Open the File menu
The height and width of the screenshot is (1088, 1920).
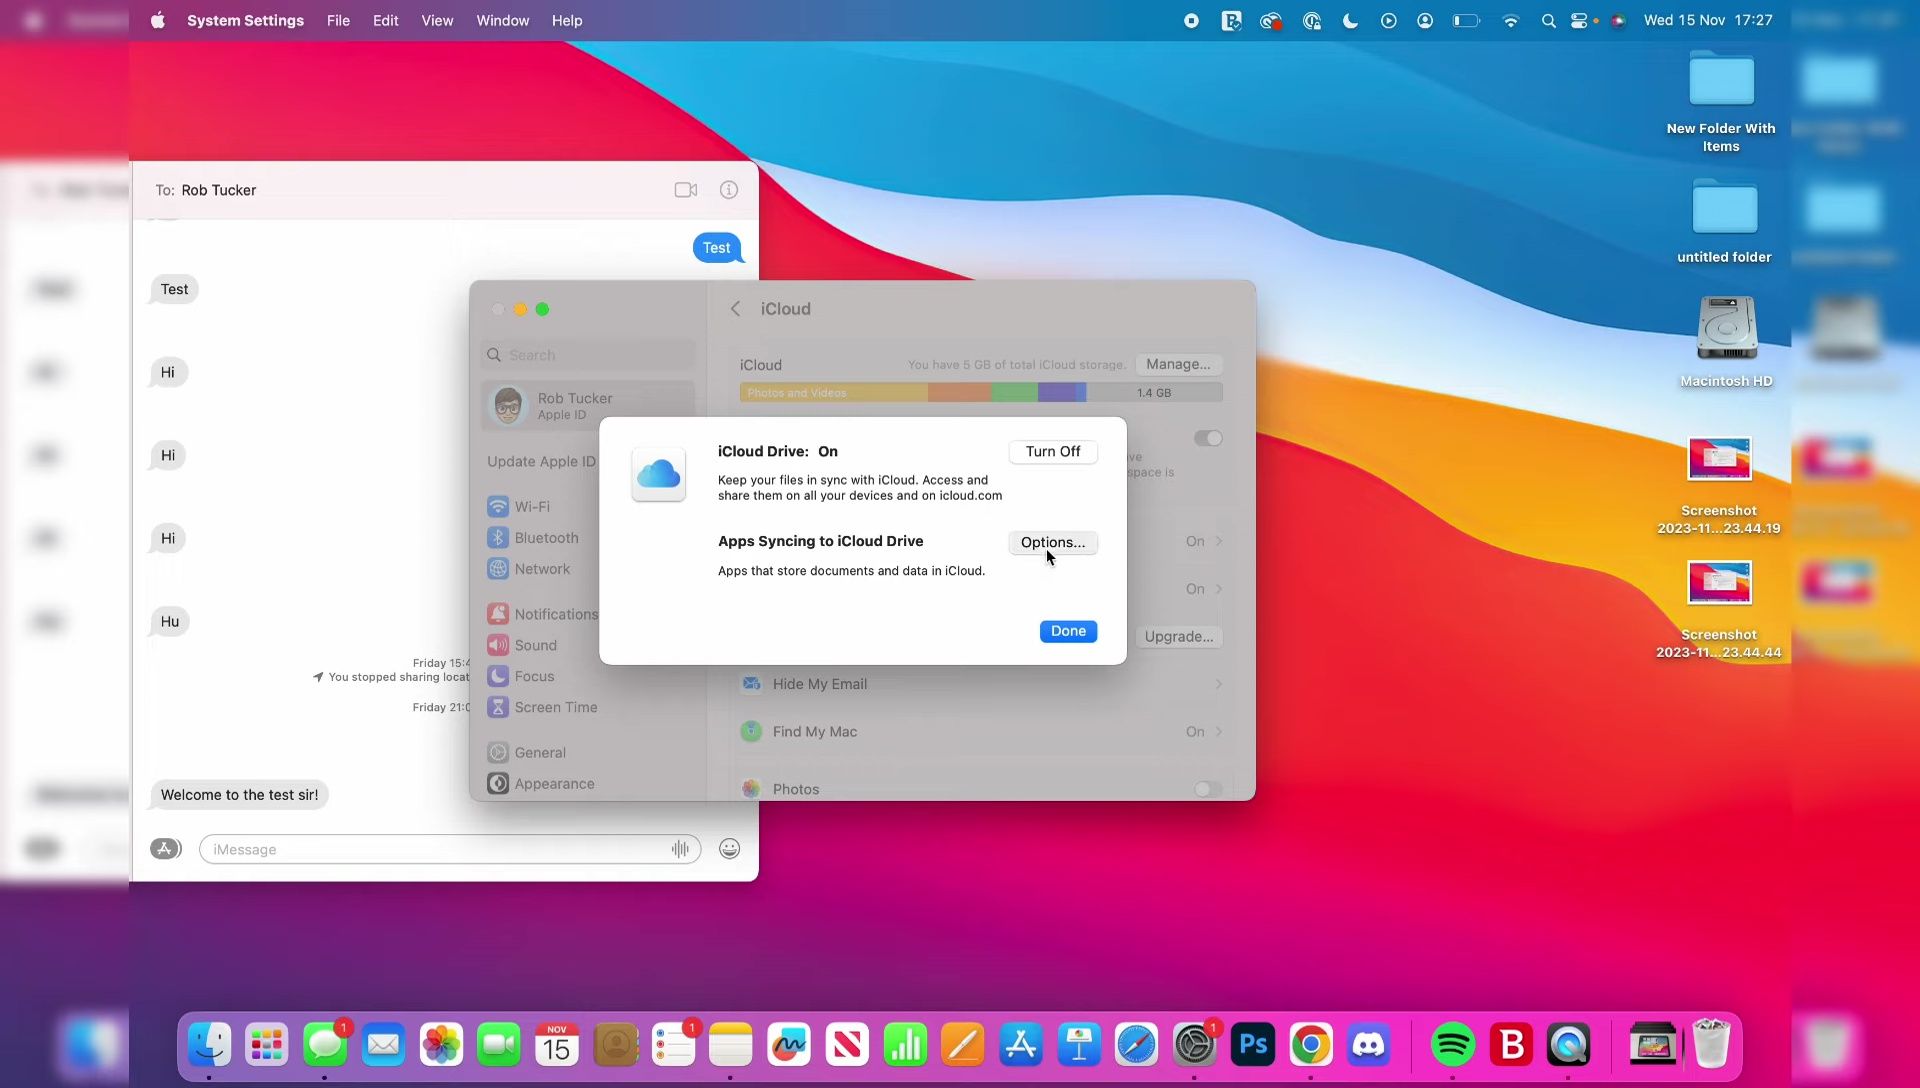pyautogui.click(x=338, y=20)
